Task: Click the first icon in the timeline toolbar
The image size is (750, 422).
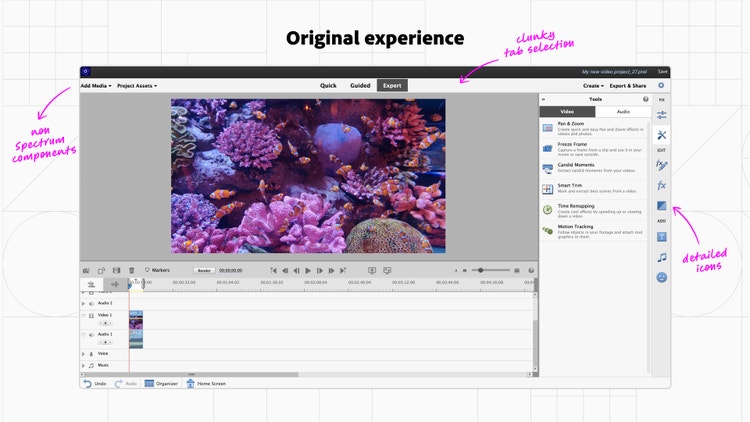Action: 86,270
